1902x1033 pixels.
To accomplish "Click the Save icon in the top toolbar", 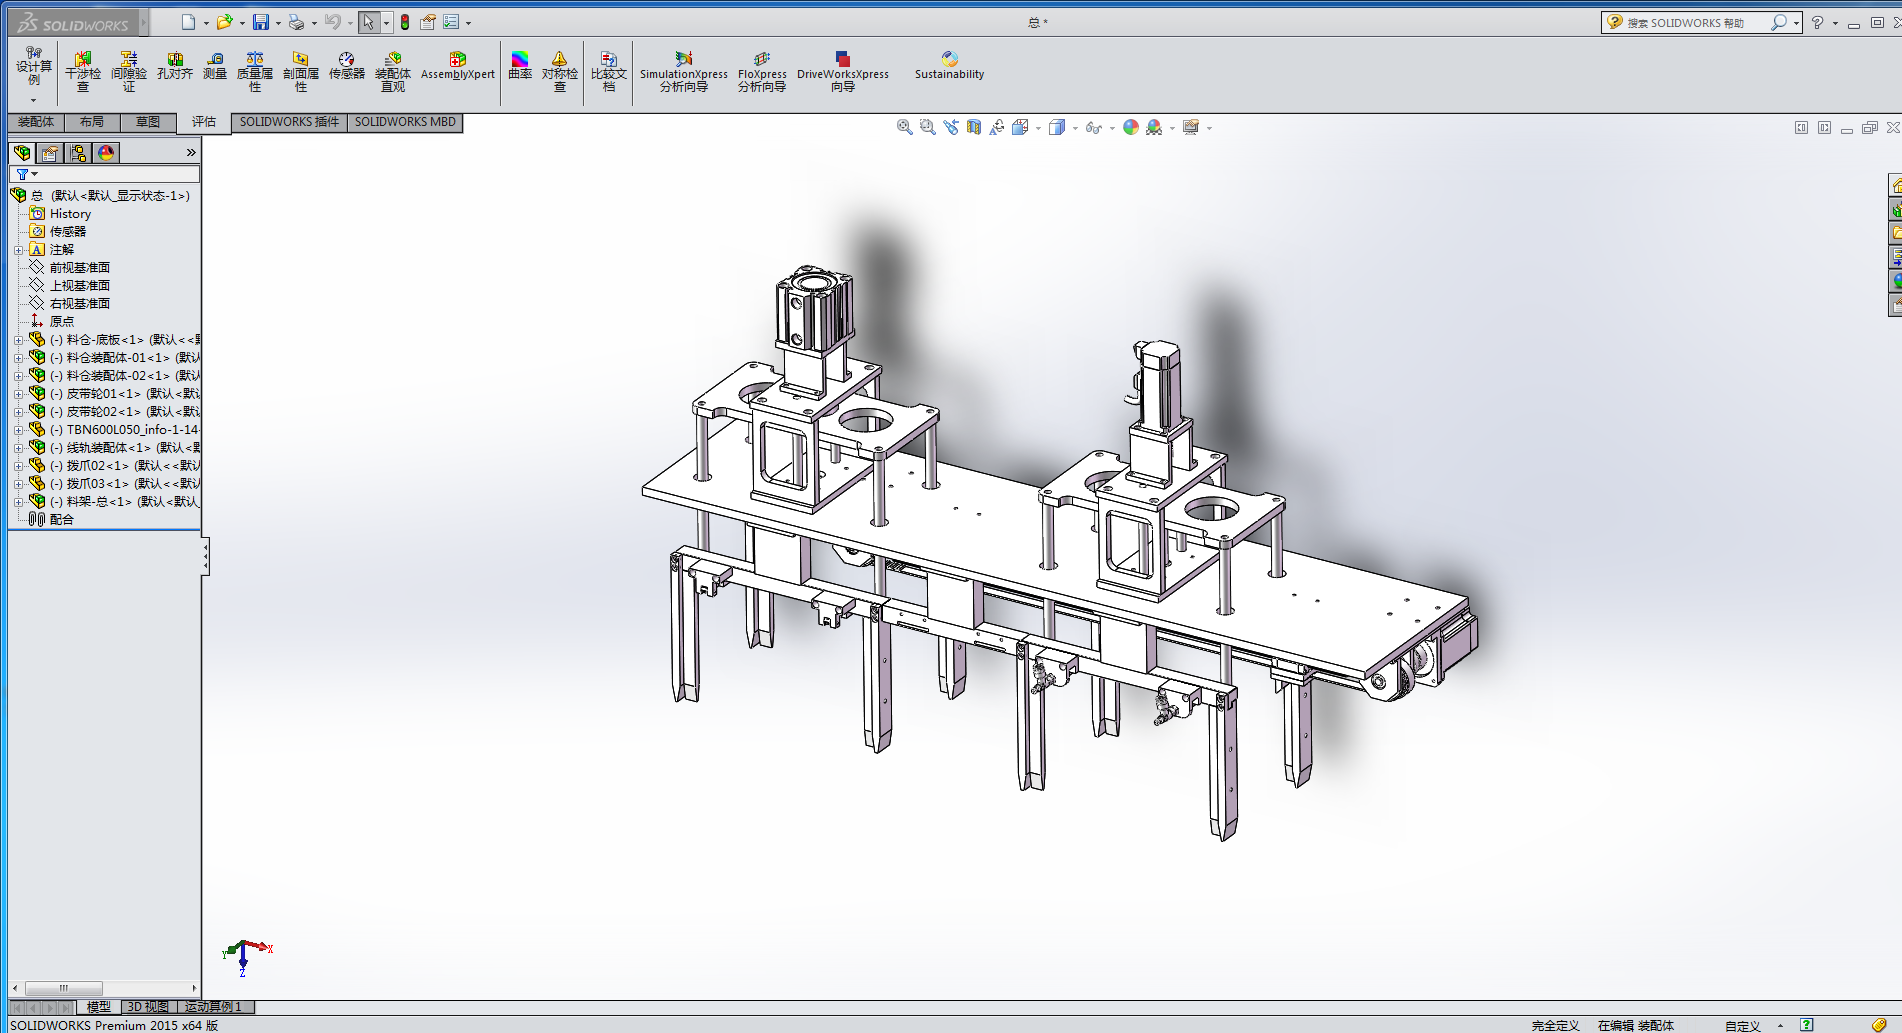I will tap(260, 22).
